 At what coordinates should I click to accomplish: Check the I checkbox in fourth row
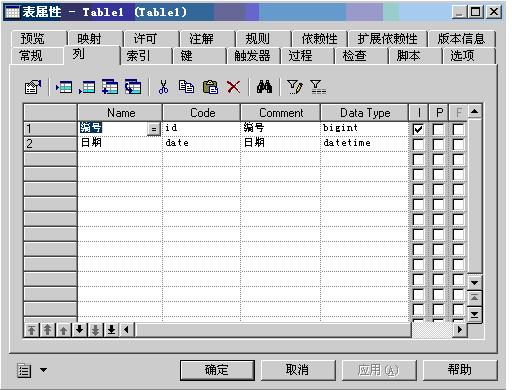pyautogui.click(x=418, y=174)
